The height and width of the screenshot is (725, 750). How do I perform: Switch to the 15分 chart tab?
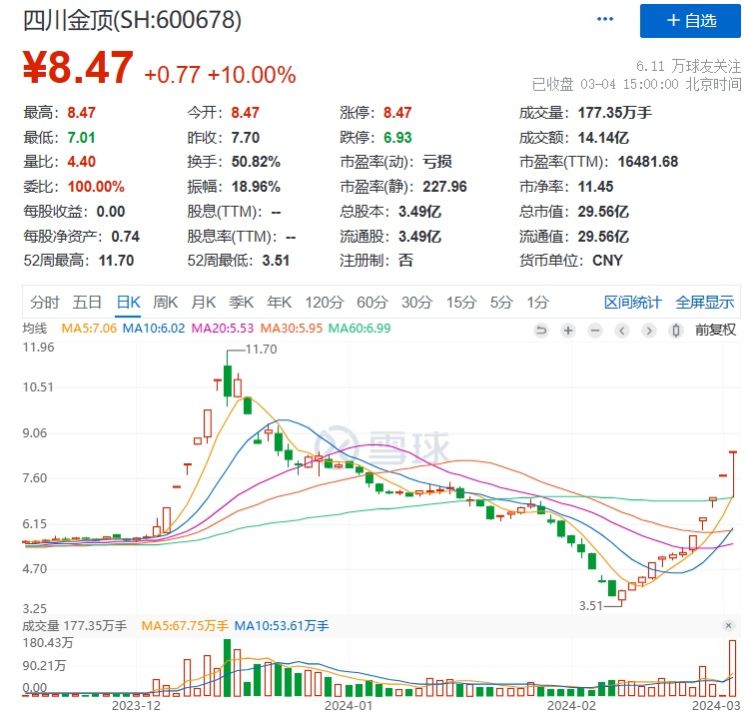[x=461, y=302]
